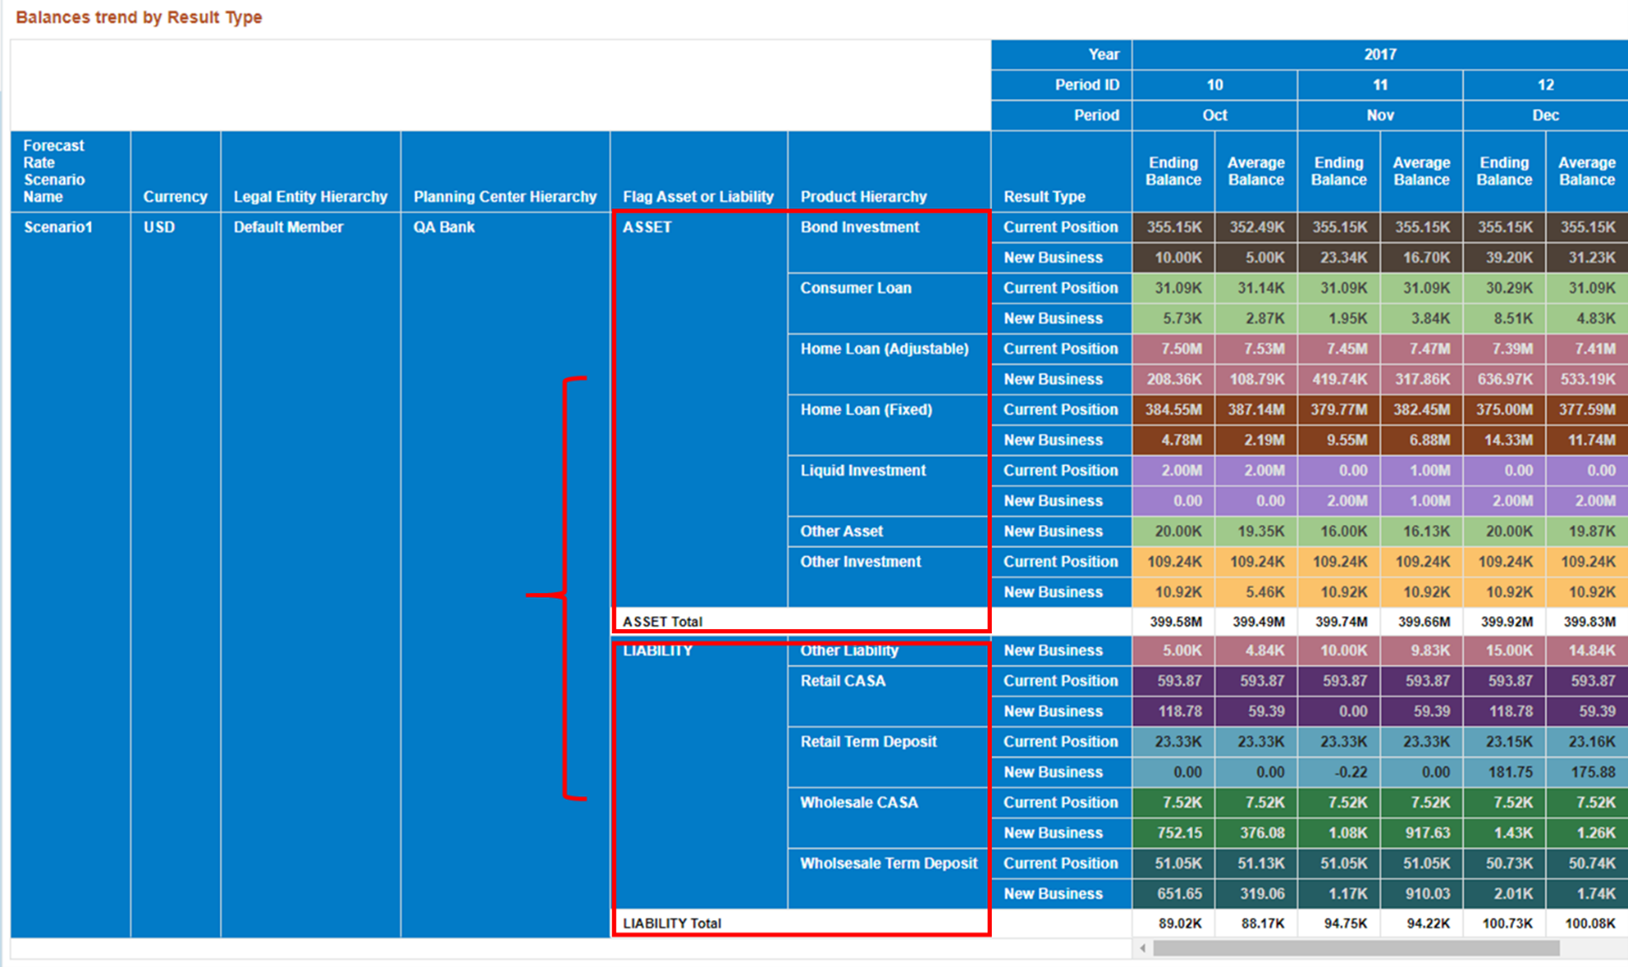Image resolution: width=1628 pixels, height=967 pixels.
Task: Click the '19.35K' Other Asset value
Action: pyautogui.click(x=1257, y=531)
